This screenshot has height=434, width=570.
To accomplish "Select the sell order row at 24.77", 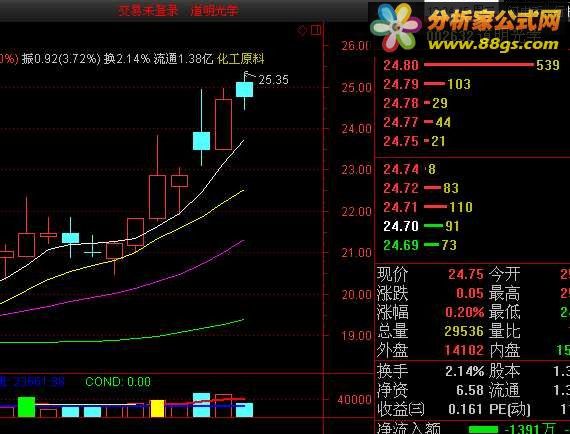I will pos(417,122).
